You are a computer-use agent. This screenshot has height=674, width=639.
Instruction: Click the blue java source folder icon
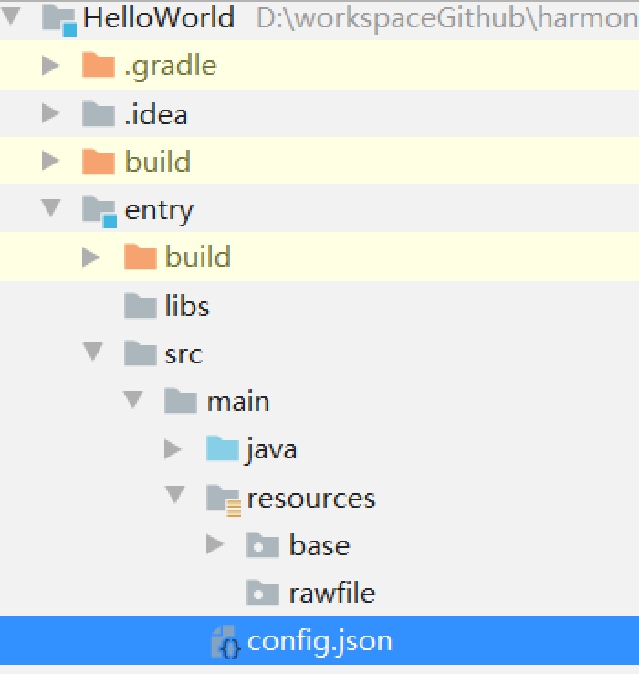coord(222,449)
